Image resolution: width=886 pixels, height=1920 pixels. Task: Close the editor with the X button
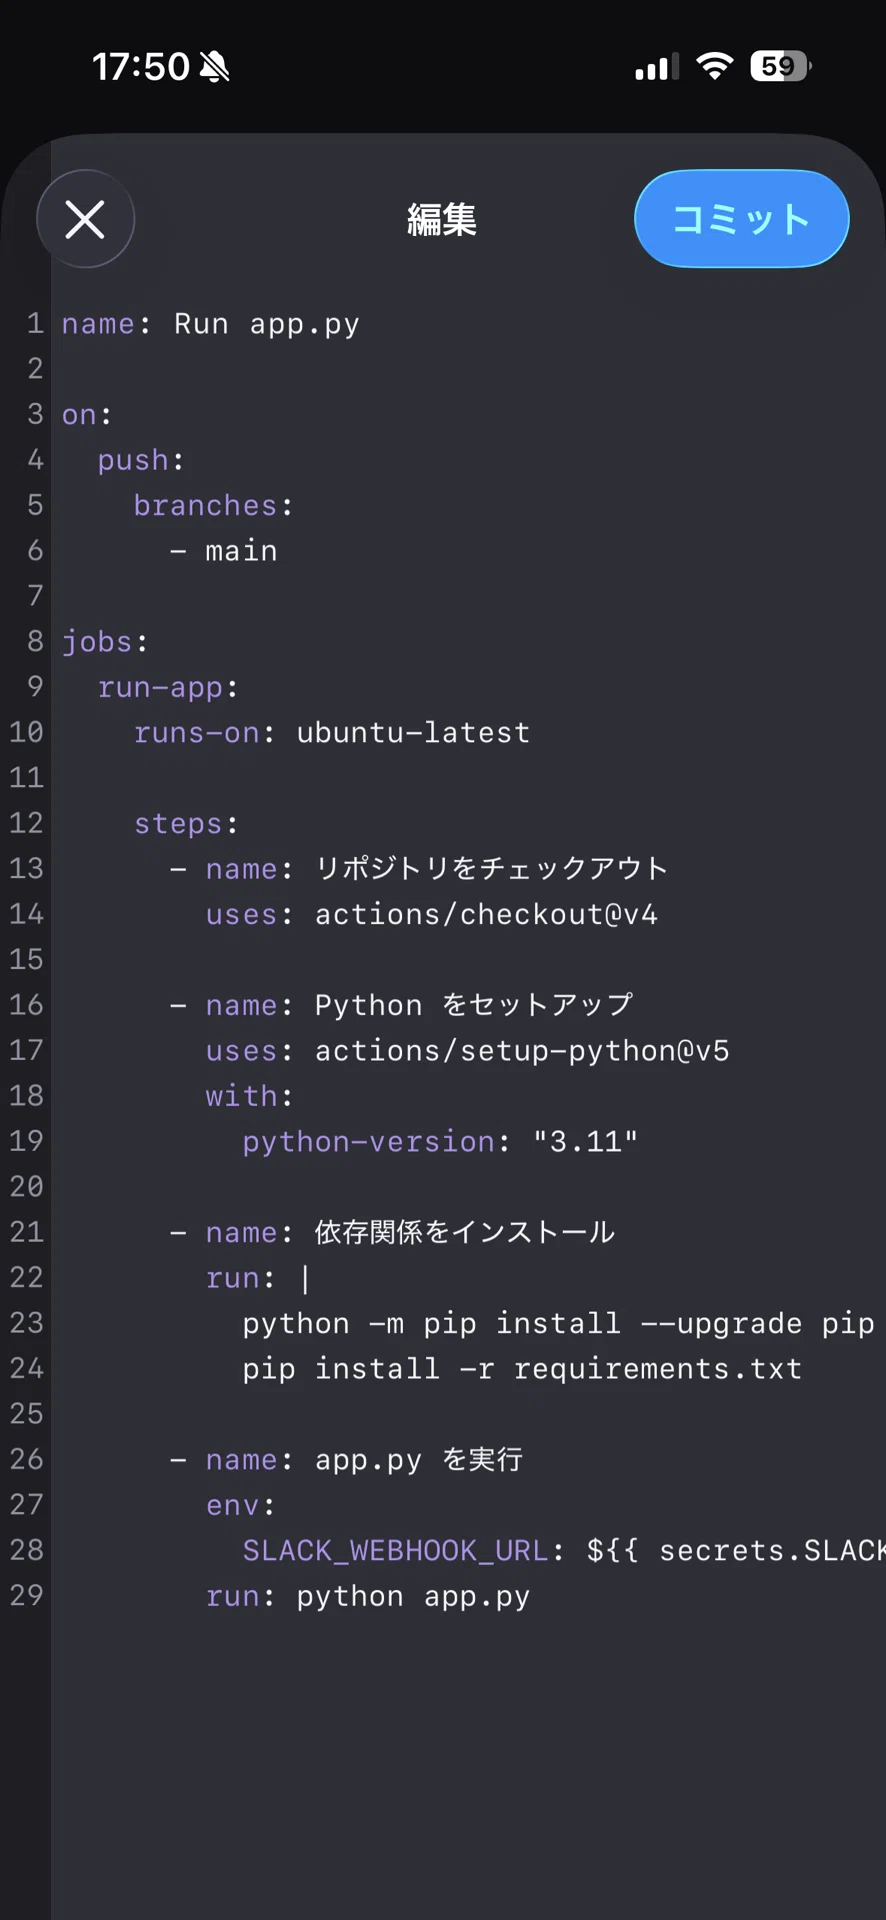85,219
